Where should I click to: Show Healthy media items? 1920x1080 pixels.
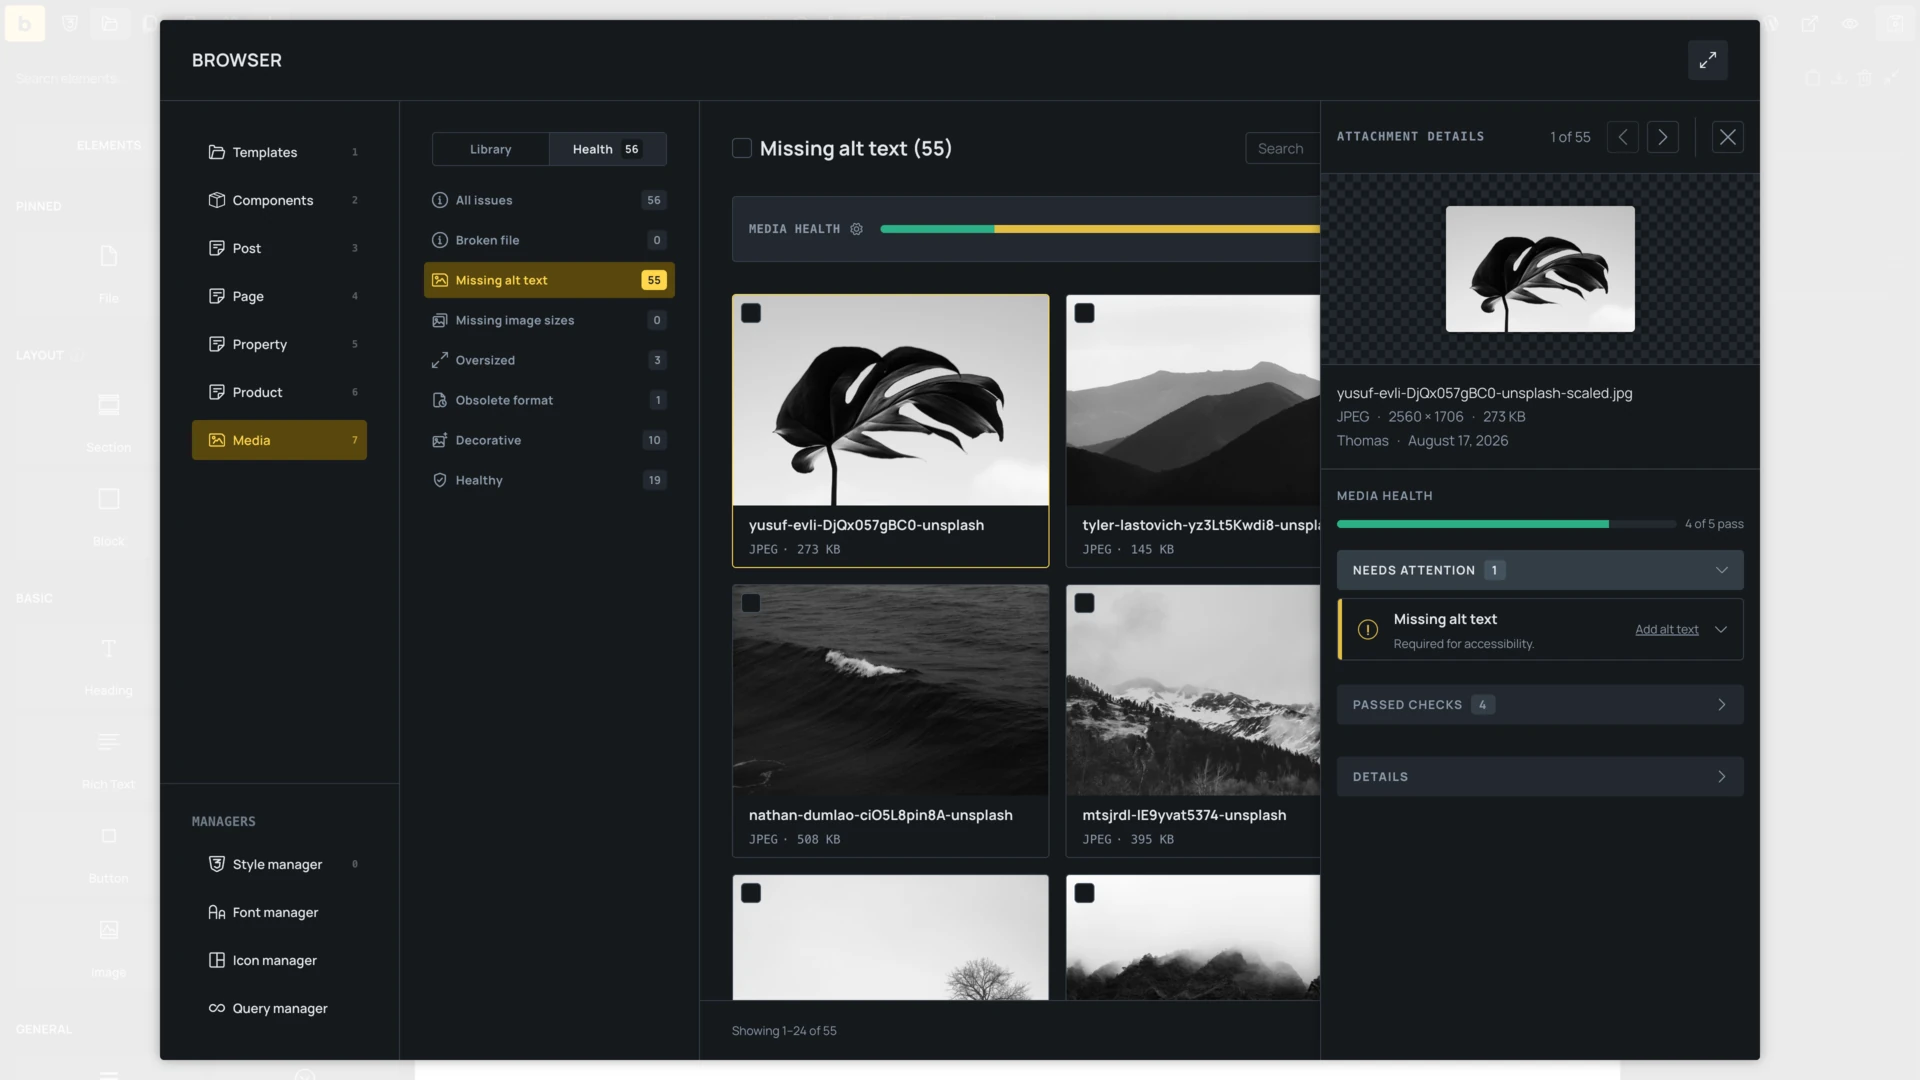[x=549, y=480]
